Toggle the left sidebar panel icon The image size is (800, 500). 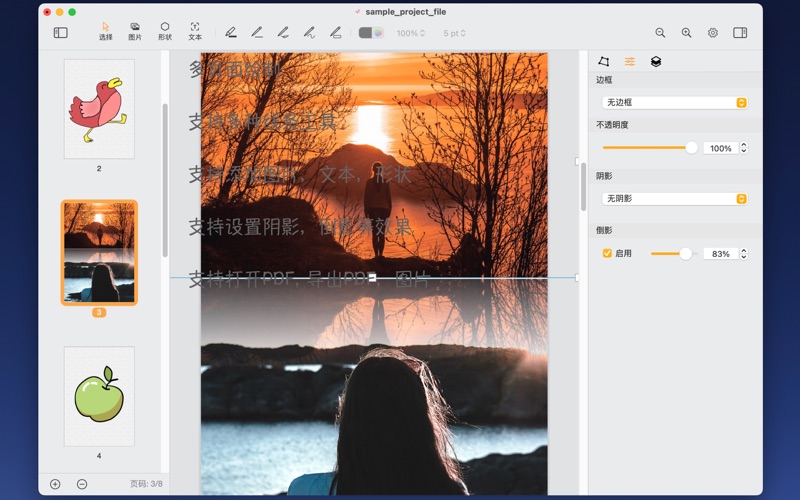(61, 33)
